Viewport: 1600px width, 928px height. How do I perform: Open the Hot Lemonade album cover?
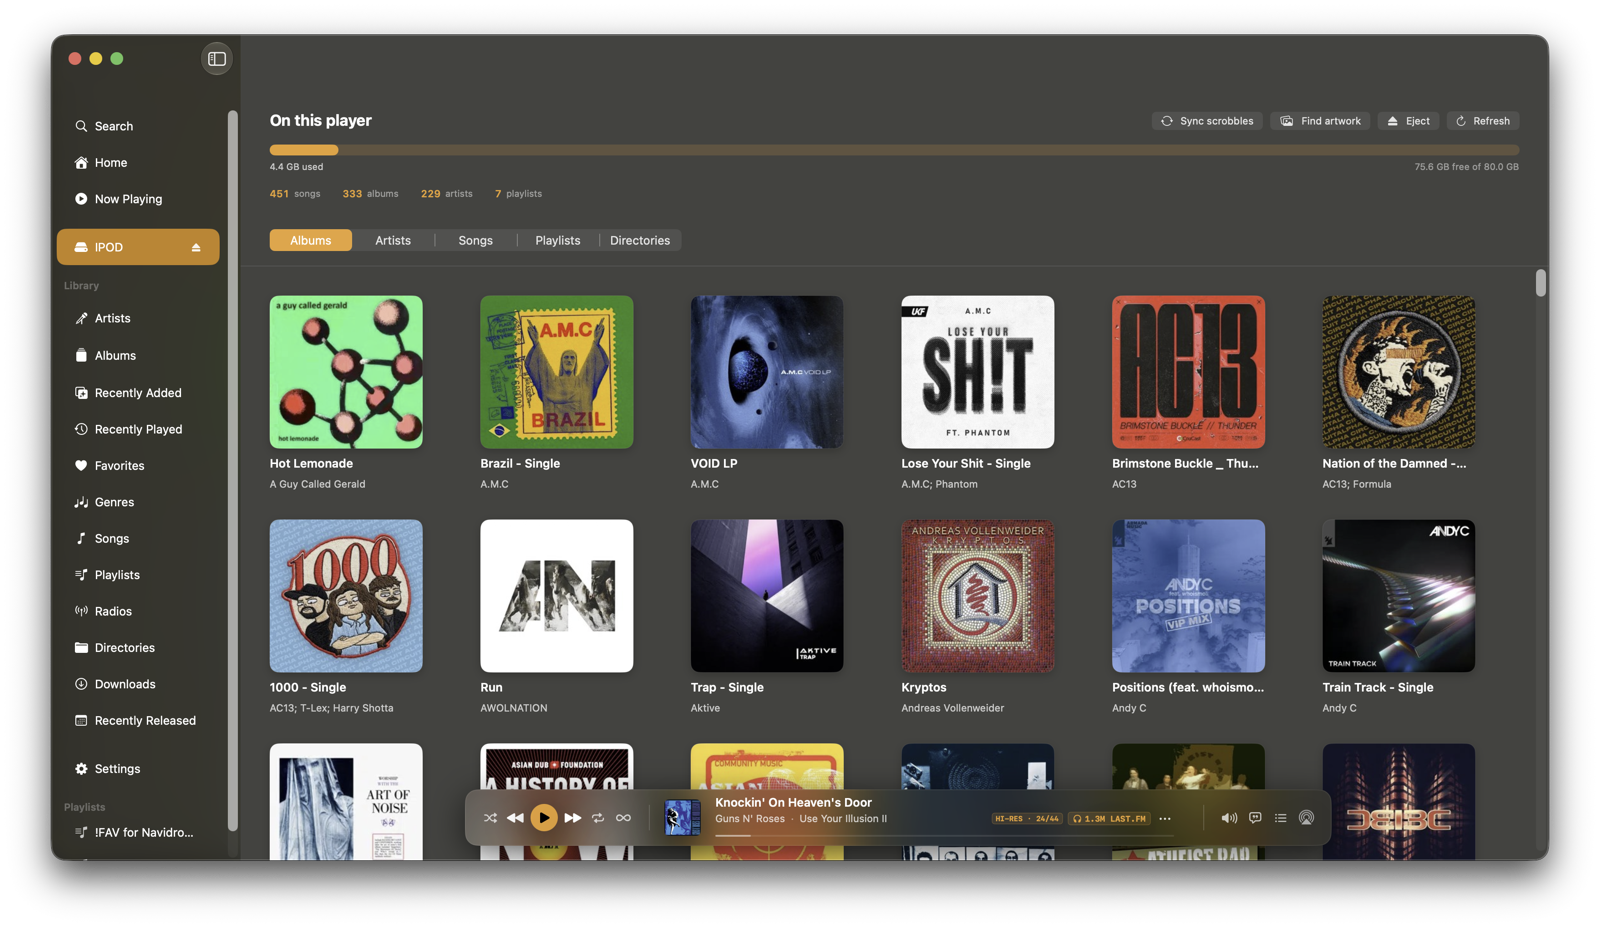[346, 372]
